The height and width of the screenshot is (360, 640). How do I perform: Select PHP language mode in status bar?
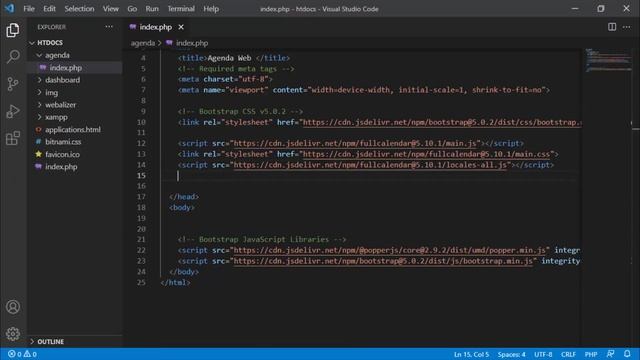coord(591,354)
